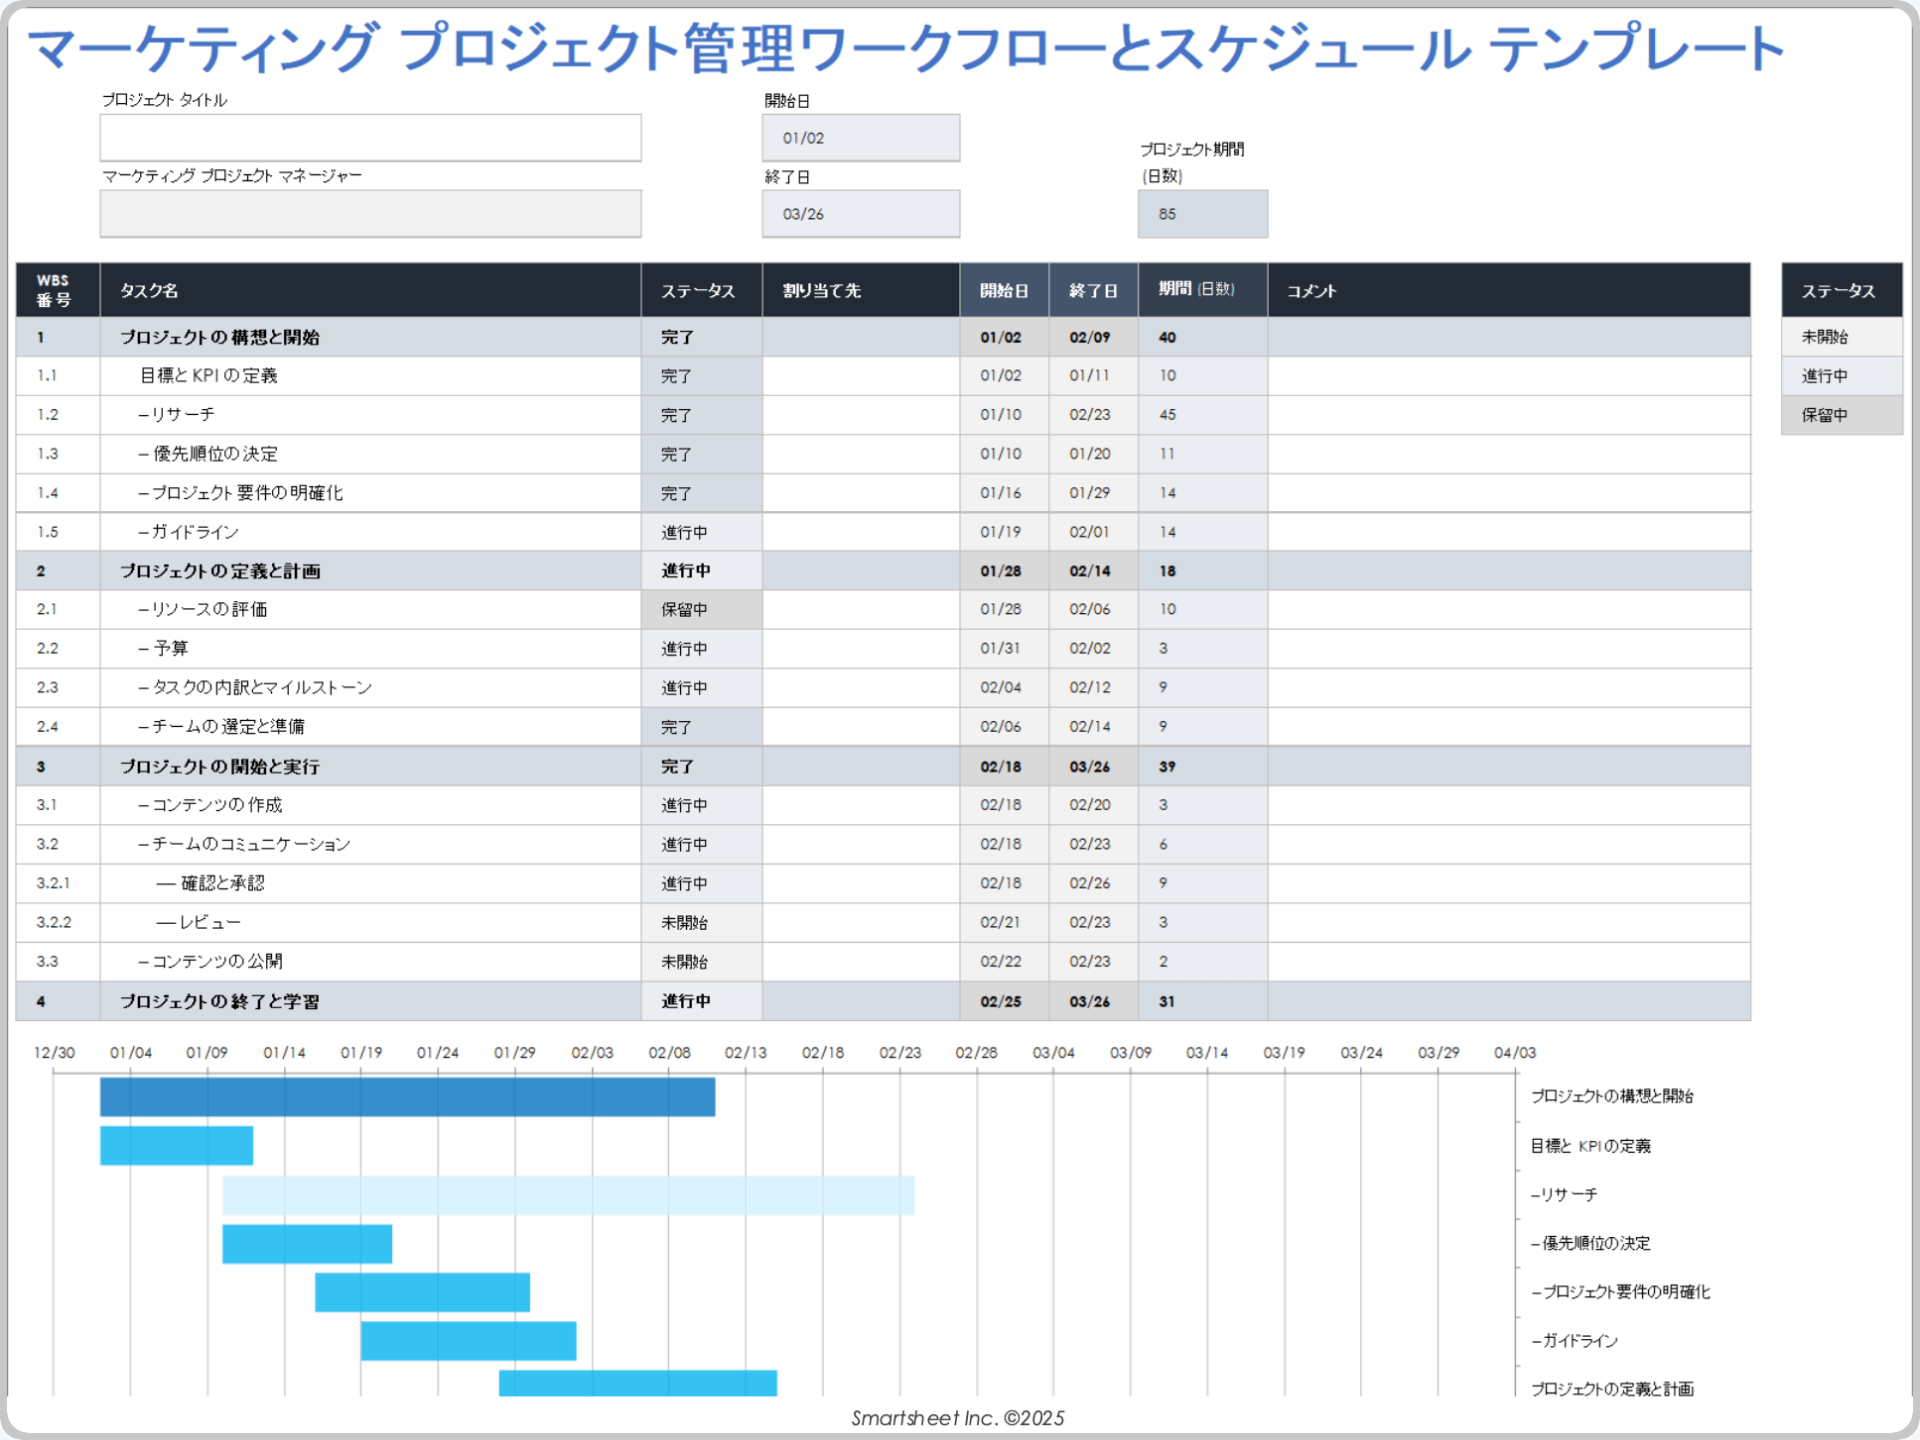1920x1440 pixels.
Task: Select the 優先順位の決定 task cell
Action: click(x=370, y=454)
